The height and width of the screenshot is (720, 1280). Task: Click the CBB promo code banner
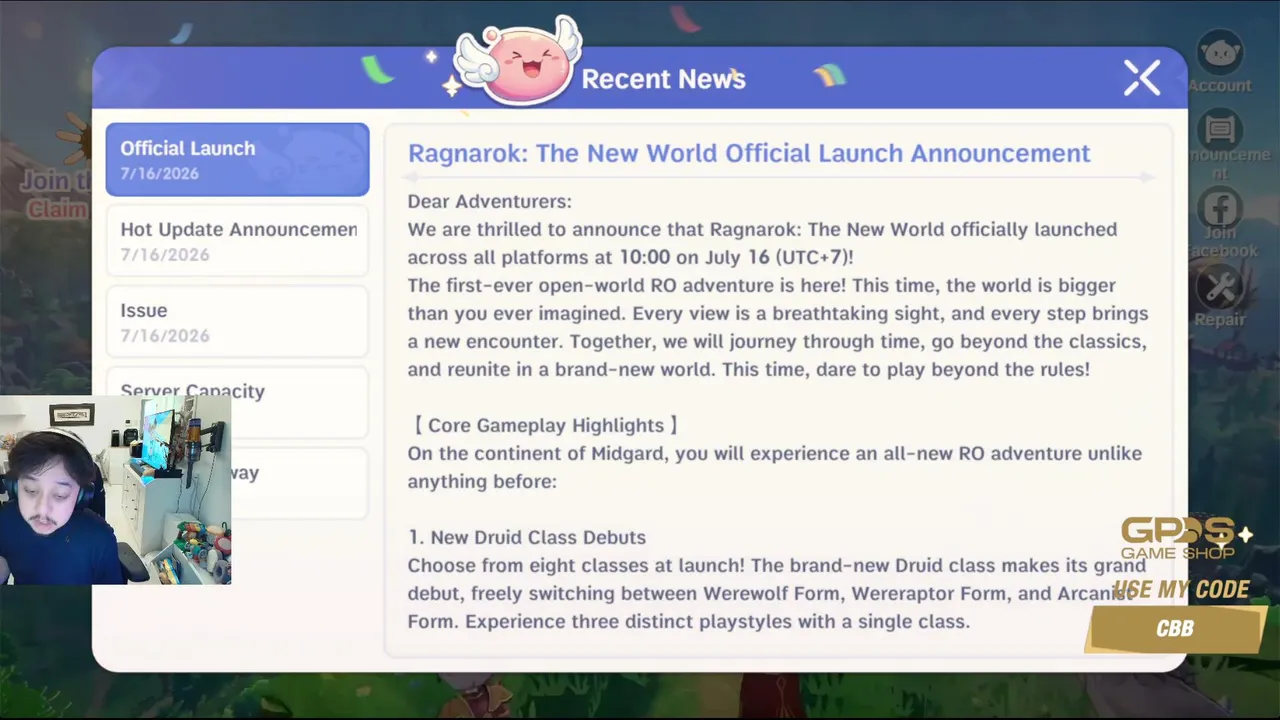pos(1175,628)
